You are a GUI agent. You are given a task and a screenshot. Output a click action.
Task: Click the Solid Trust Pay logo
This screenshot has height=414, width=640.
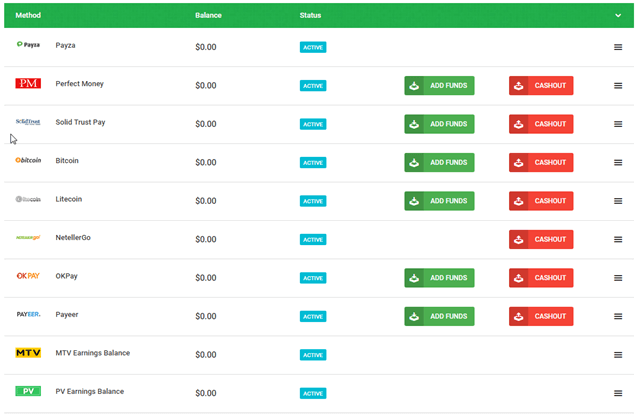pos(28,123)
